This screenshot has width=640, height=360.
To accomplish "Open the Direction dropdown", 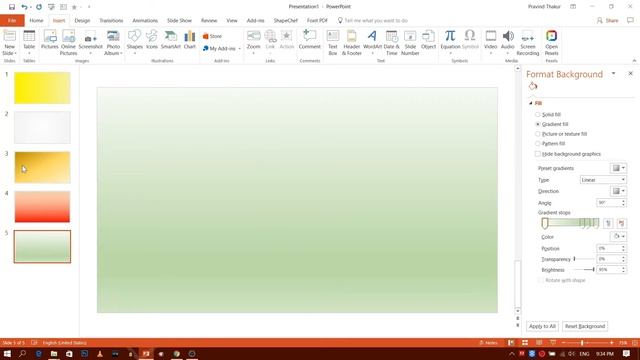I will (618, 191).
